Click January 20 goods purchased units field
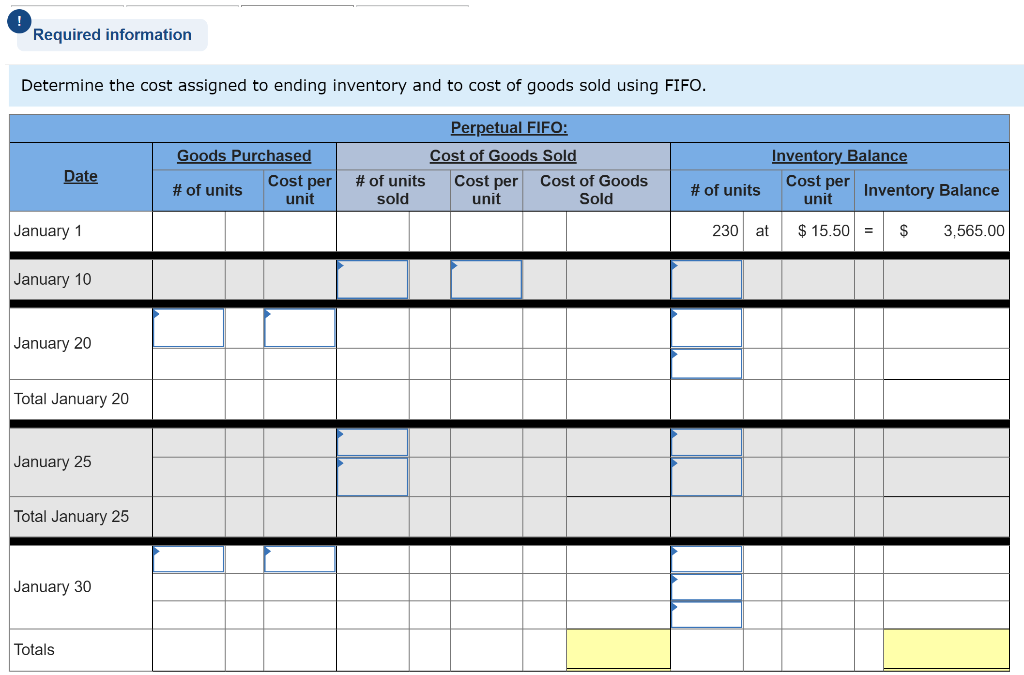This screenshot has height=675, width=1024. pos(188,325)
